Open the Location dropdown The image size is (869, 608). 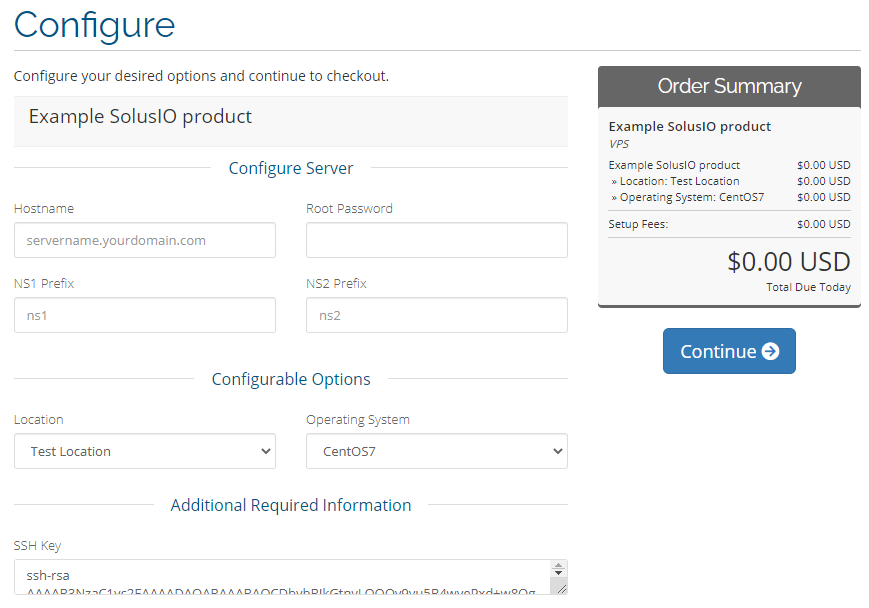145,451
